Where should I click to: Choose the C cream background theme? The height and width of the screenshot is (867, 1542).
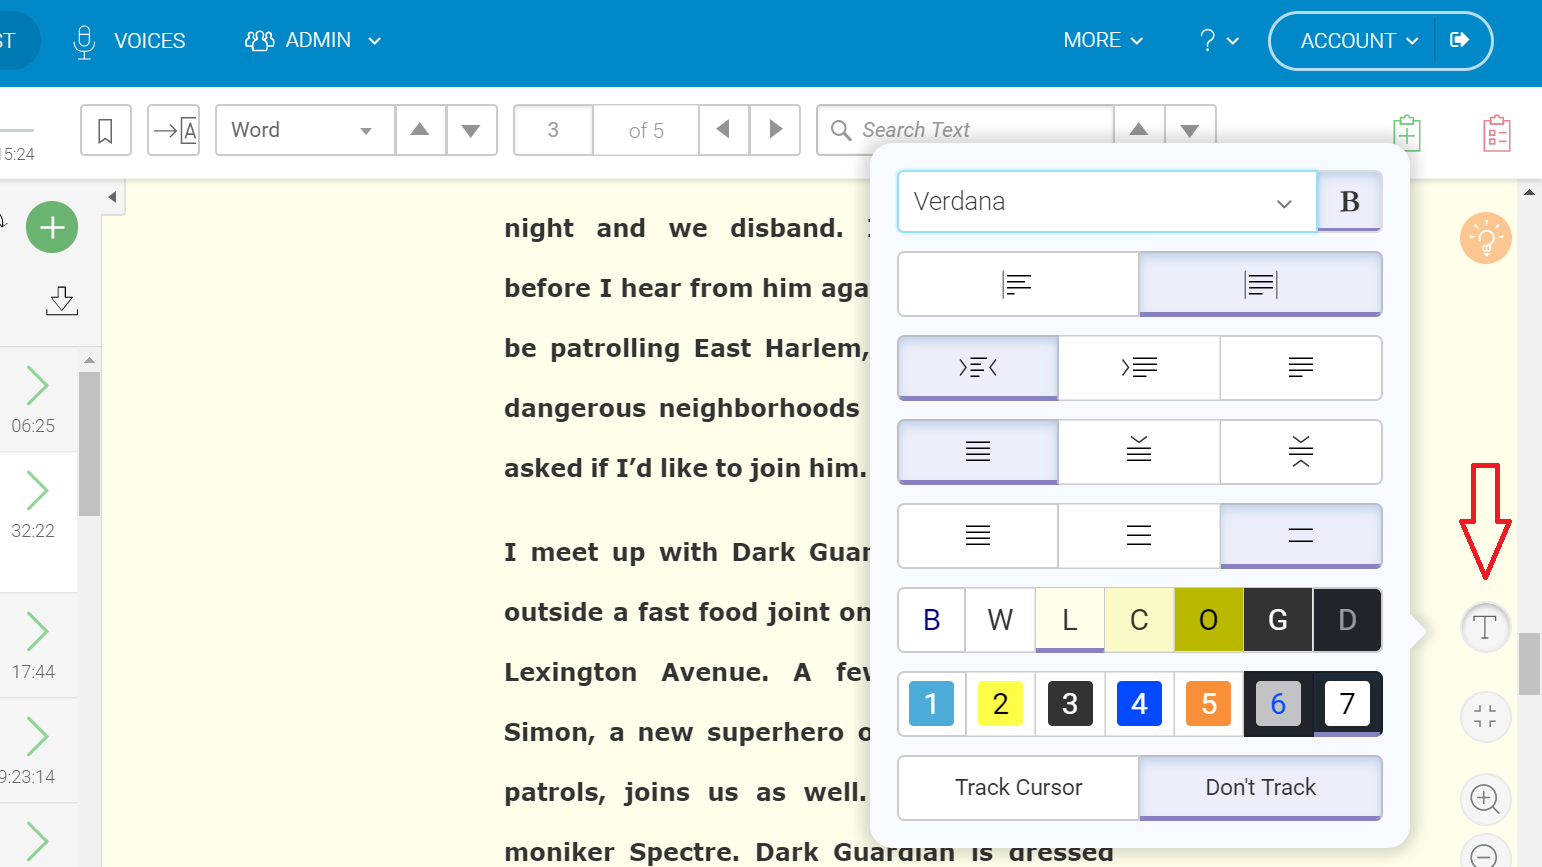coord(1139,620)
